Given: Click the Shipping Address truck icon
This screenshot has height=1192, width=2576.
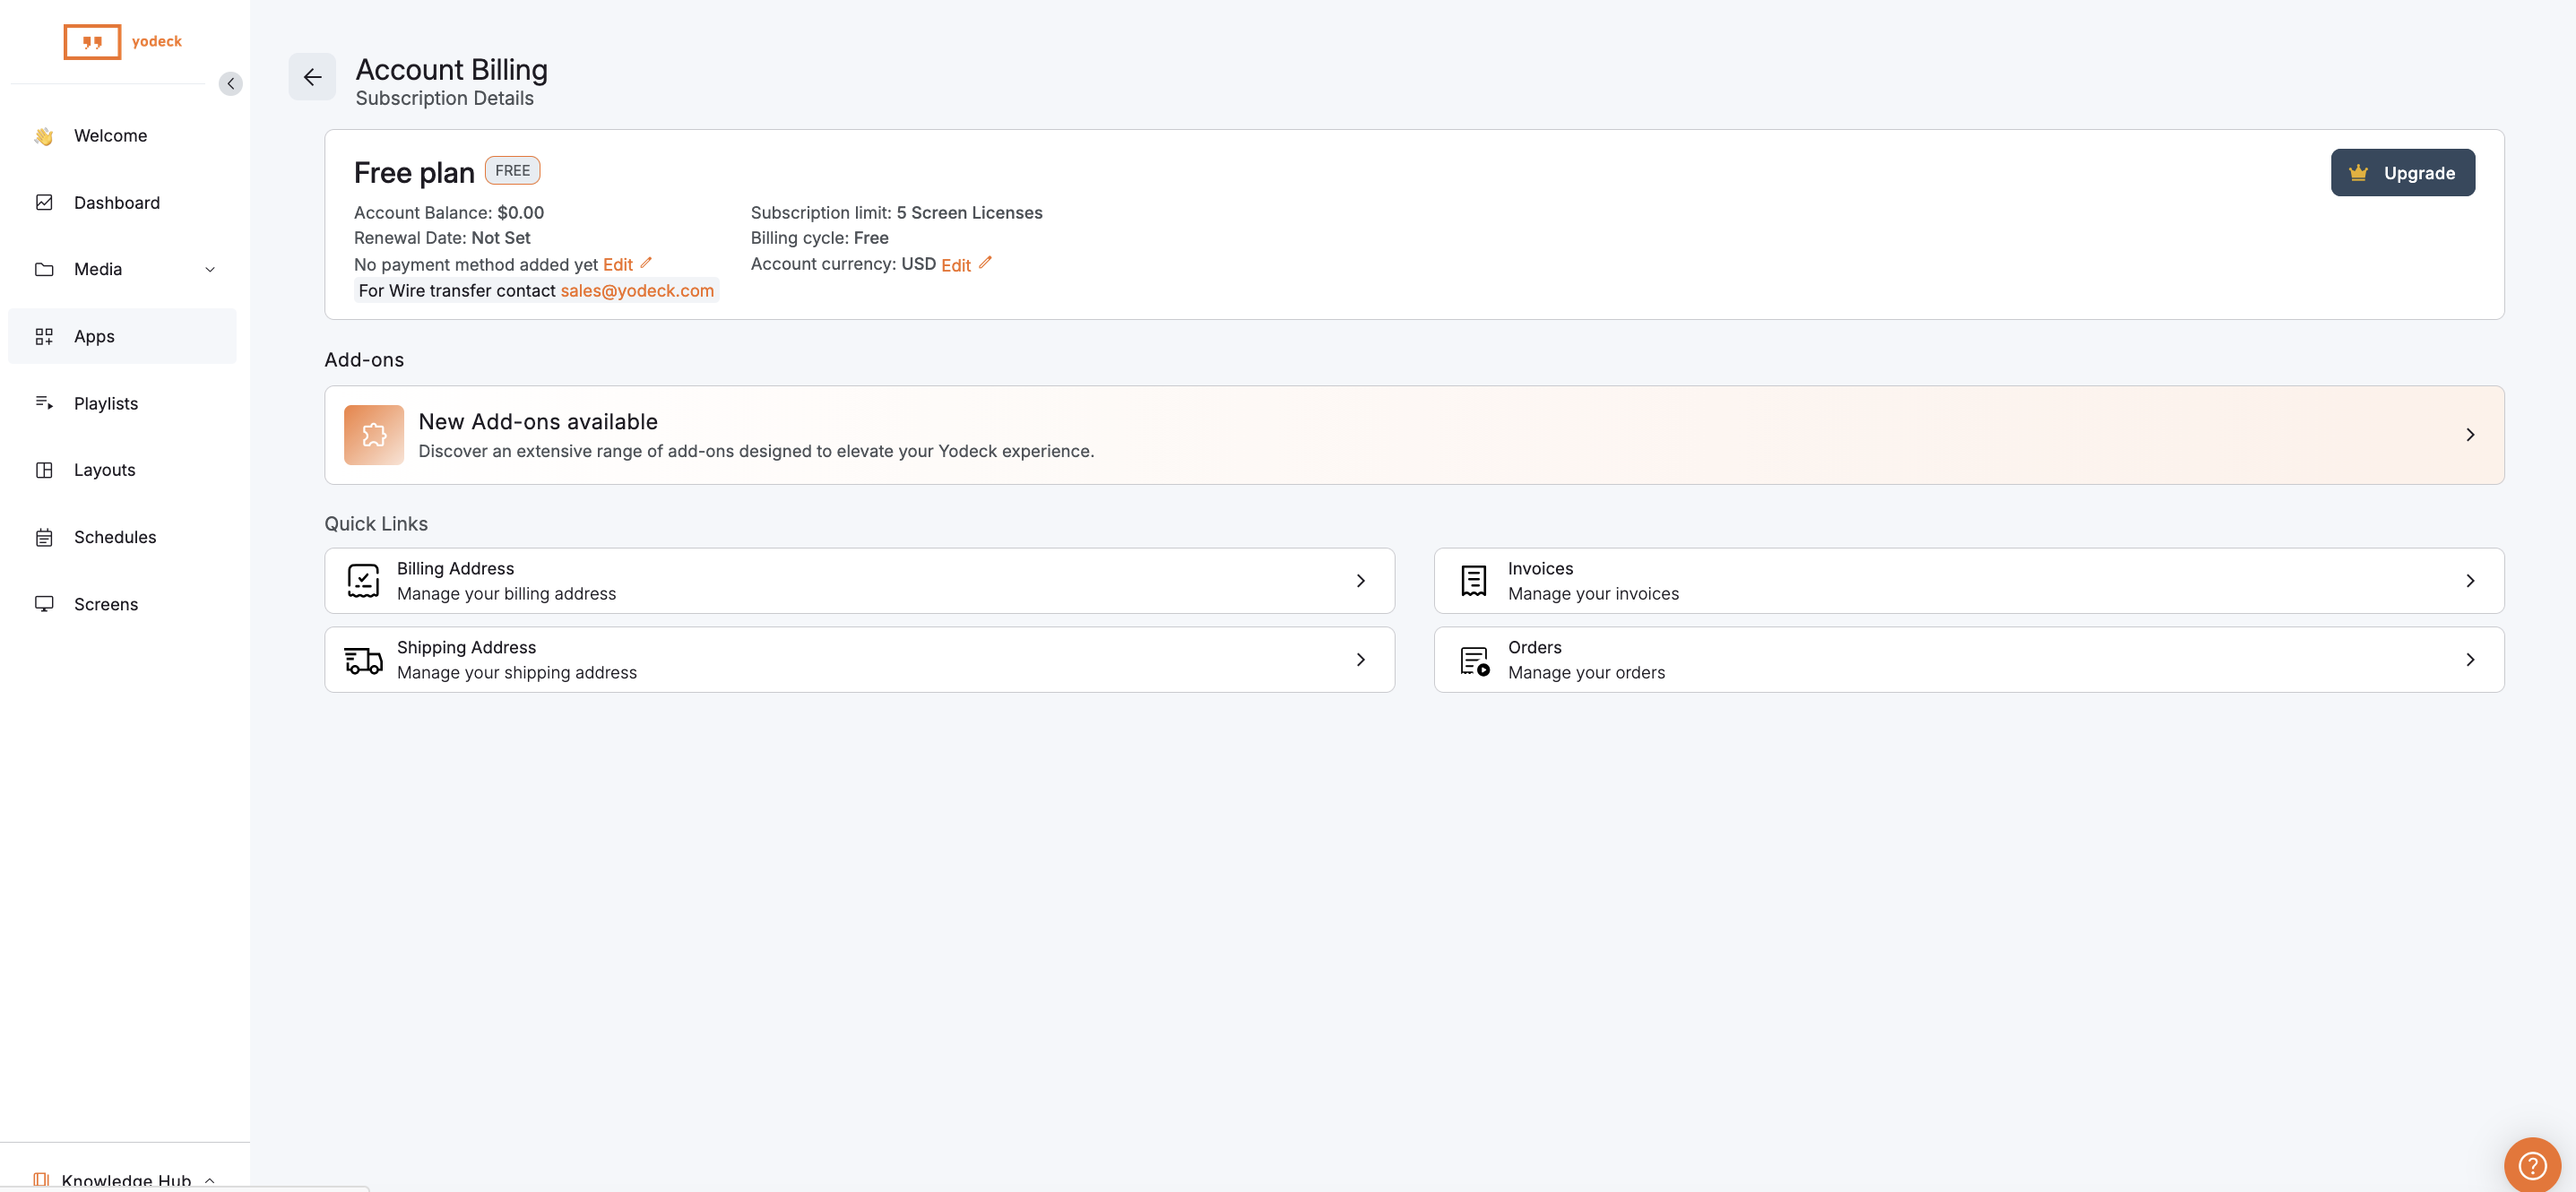Looking at the screenshot, I should (x=363, y=660).
